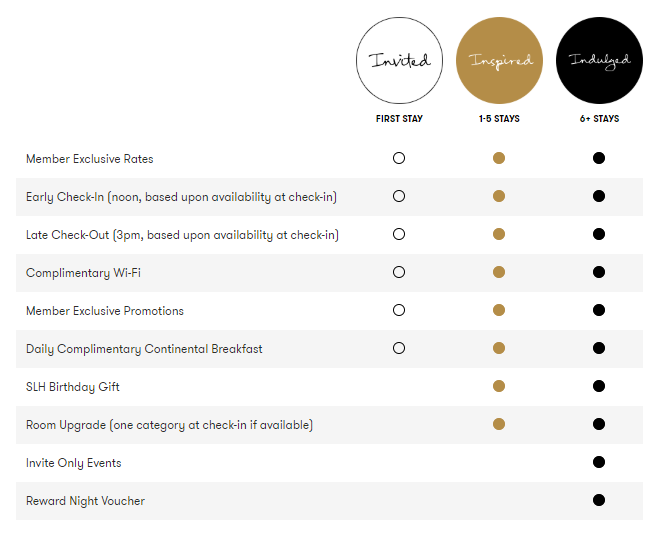Click the gold dot for SLH Birthday Gift
Image resolution: width=657 pixels, height=535 pixels.
[x=499, y=386]
